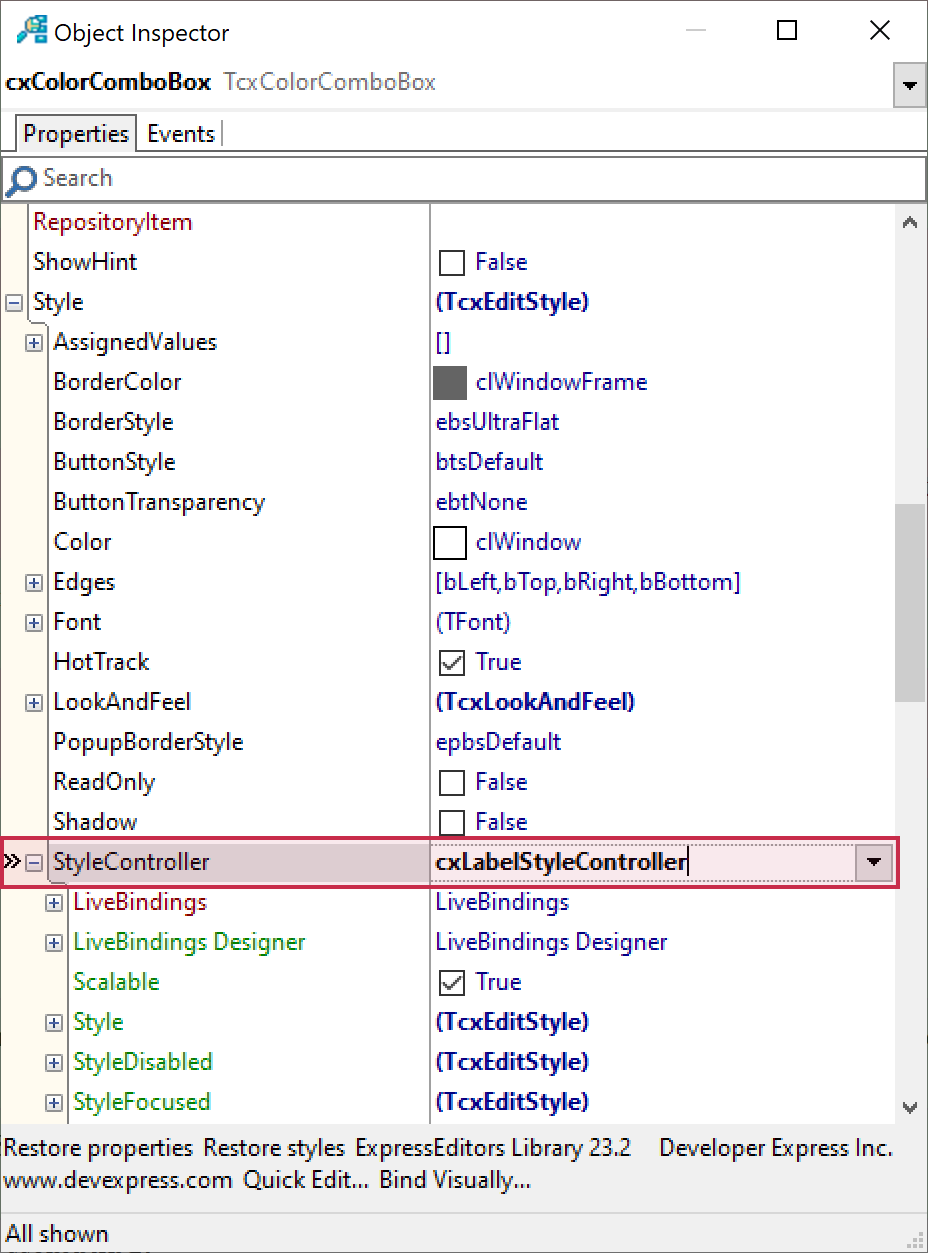This screenshot has height=1253, width=928.
Task: Click the cxLabelStyleController value field
Action: [x=642, y=862]
